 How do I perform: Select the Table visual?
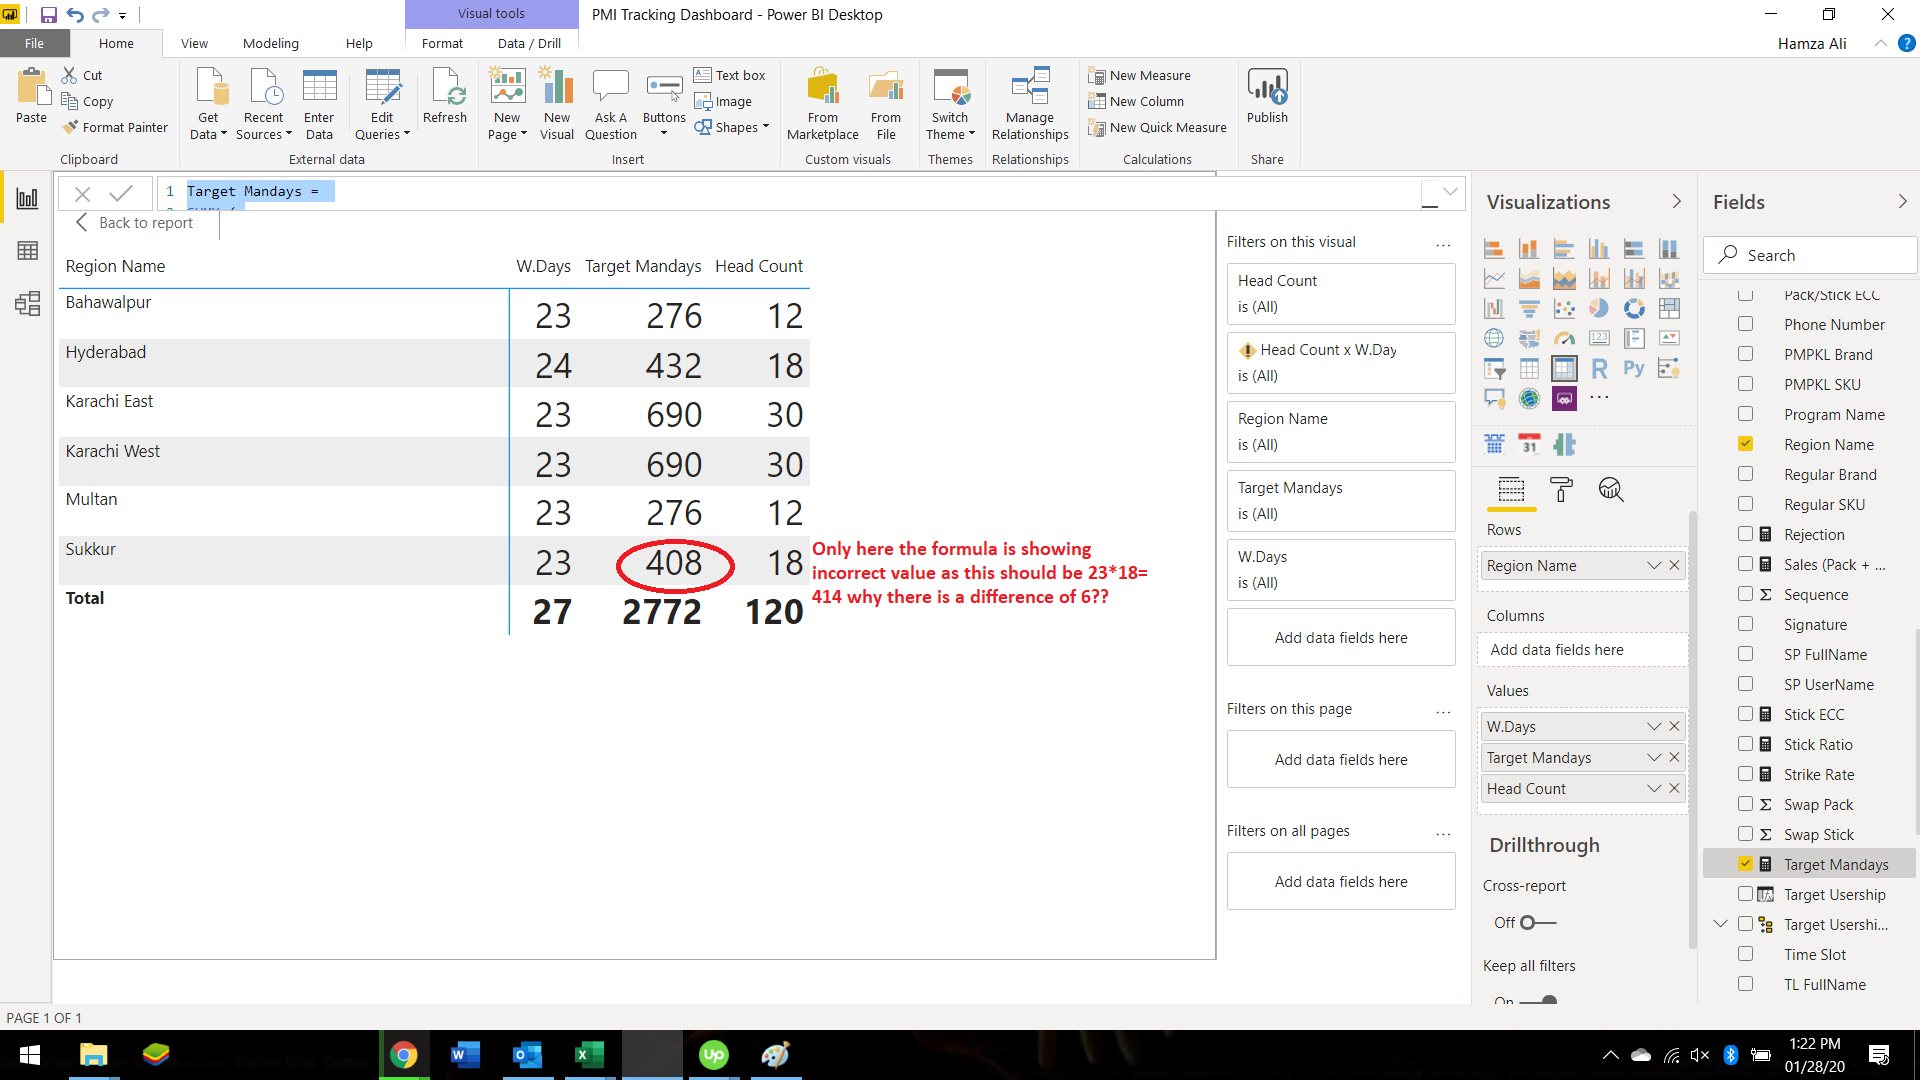coord(1529,368)
